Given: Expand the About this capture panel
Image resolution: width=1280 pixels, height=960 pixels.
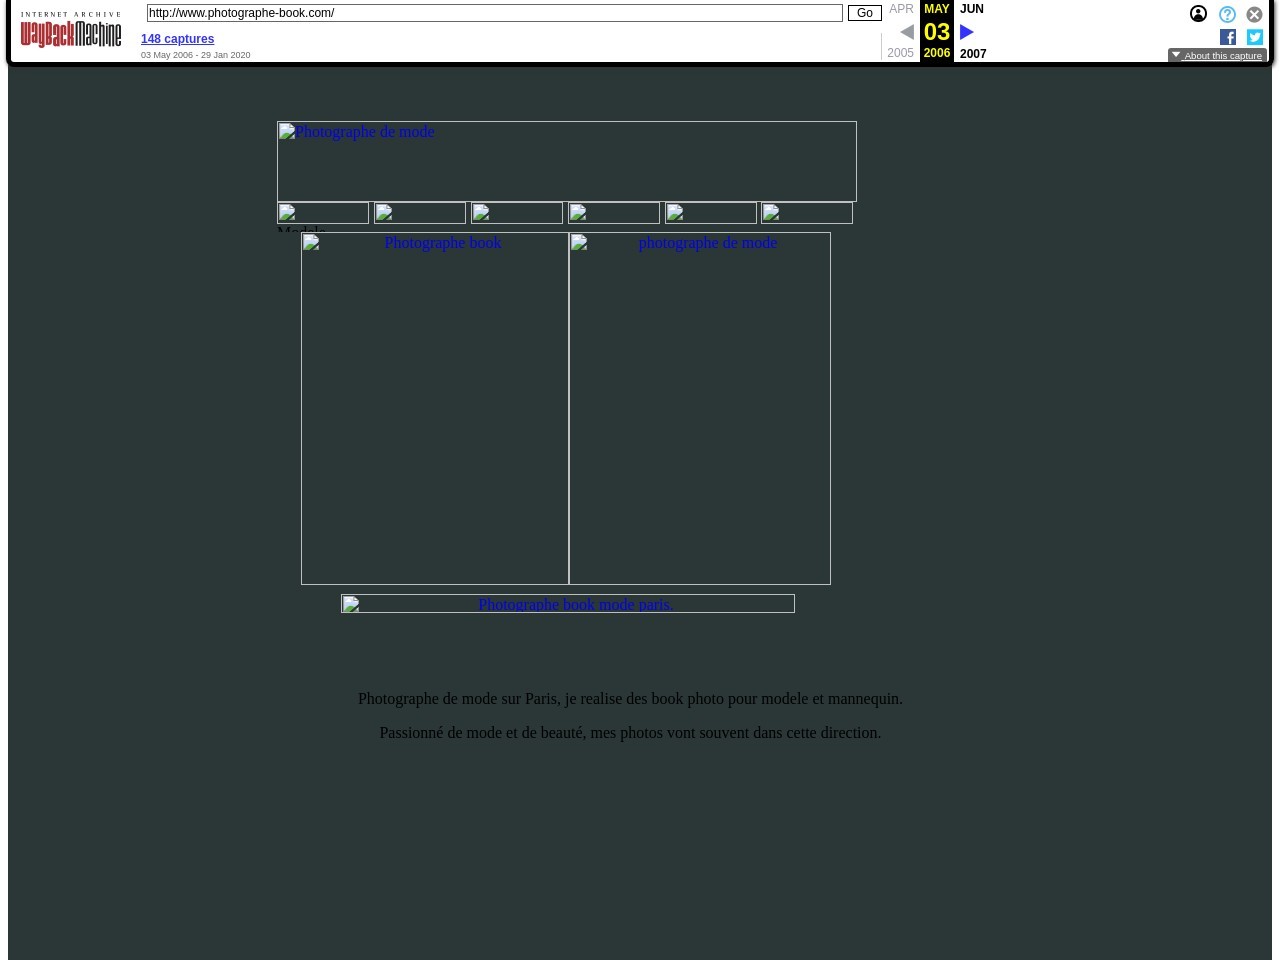Looking at the screenshot, I should click(1217, 56).
